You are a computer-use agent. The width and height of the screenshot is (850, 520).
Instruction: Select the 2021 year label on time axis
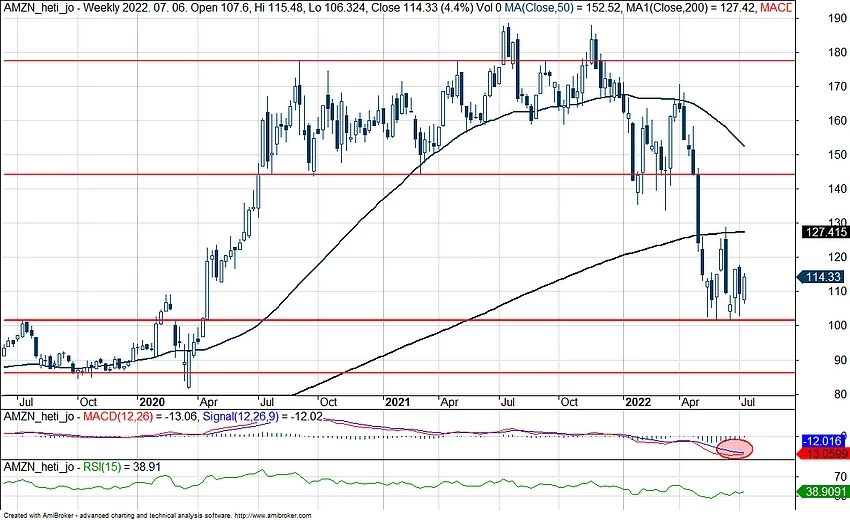397,402
